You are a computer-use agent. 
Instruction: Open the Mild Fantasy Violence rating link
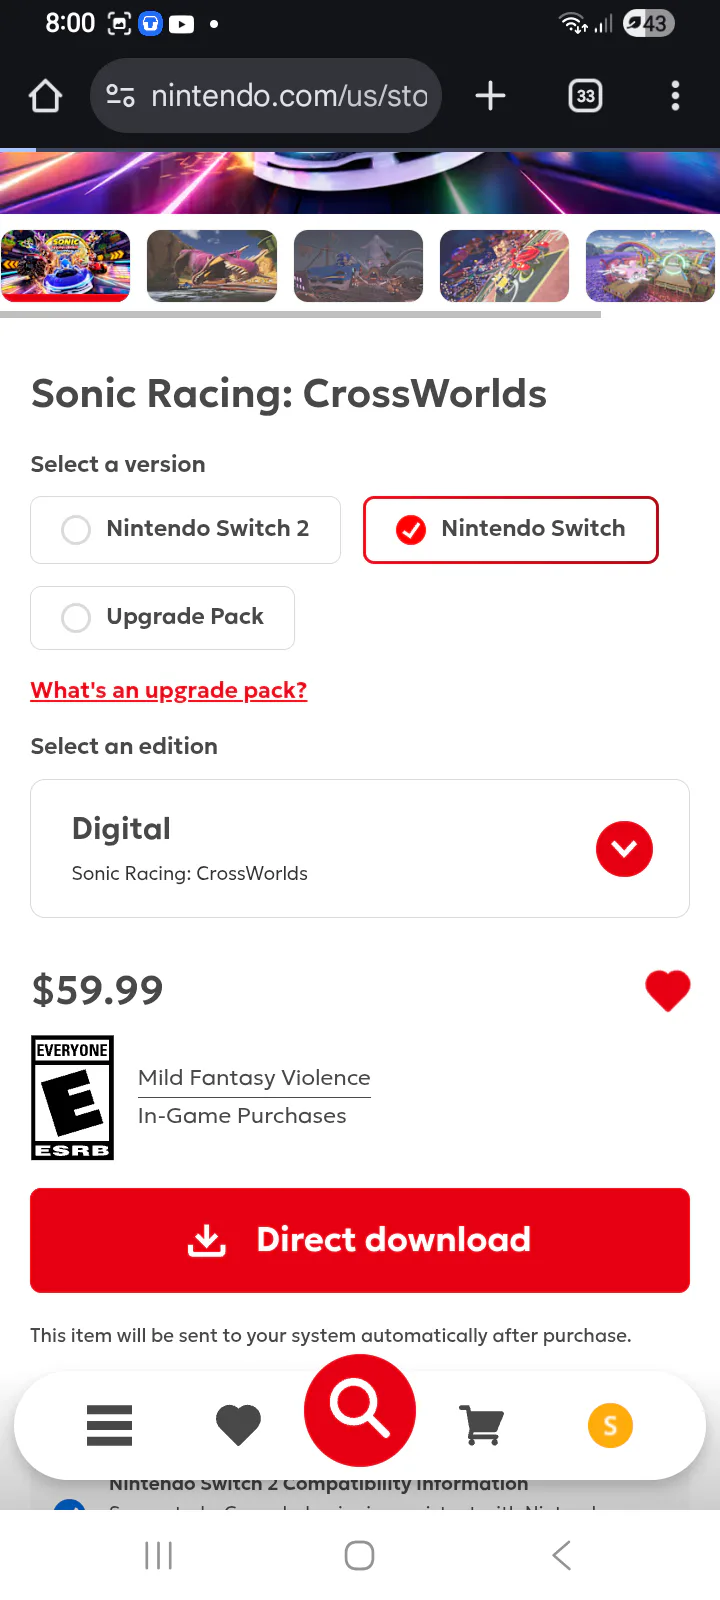(254, 1078)
